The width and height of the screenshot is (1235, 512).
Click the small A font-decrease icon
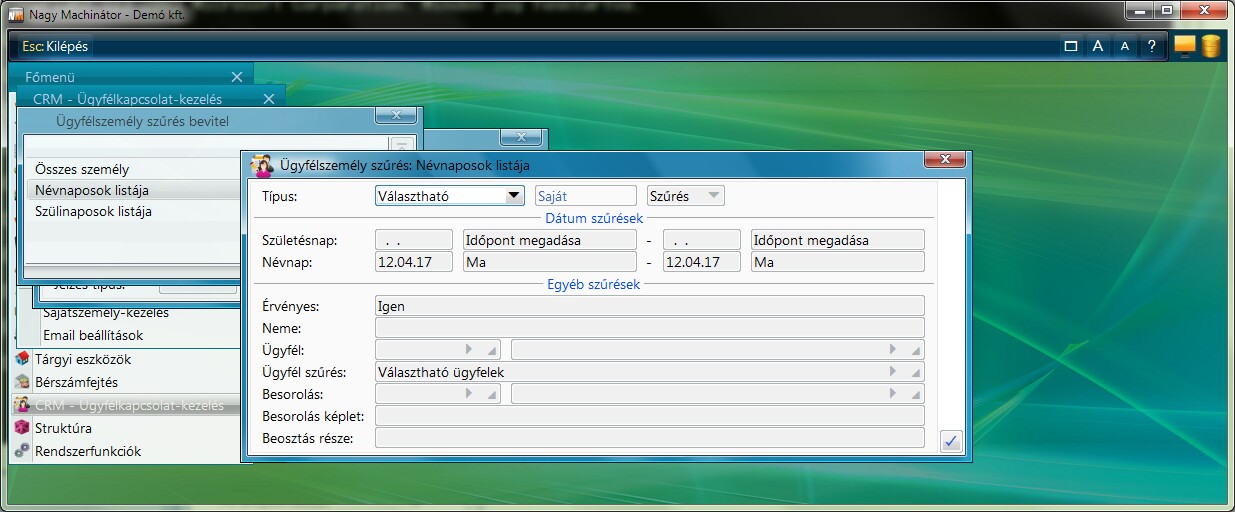[x=1124, y=46]
